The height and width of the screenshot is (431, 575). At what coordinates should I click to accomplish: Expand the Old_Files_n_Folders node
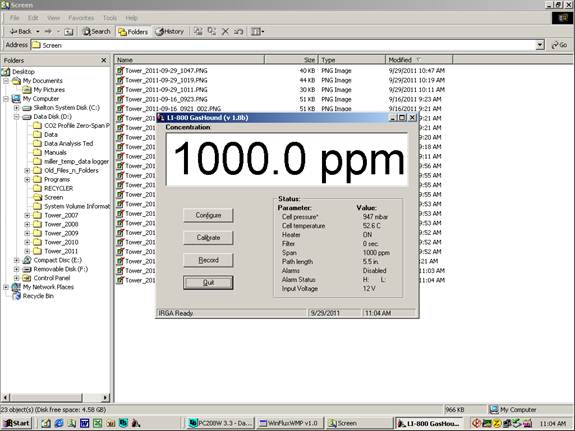tap(28, 171)
